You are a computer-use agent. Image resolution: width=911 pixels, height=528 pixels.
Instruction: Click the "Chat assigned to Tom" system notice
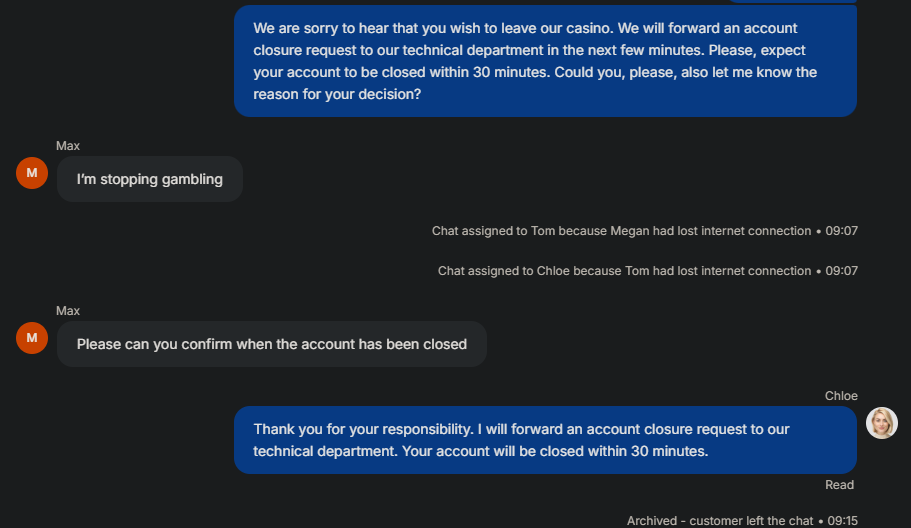(620, 231)
